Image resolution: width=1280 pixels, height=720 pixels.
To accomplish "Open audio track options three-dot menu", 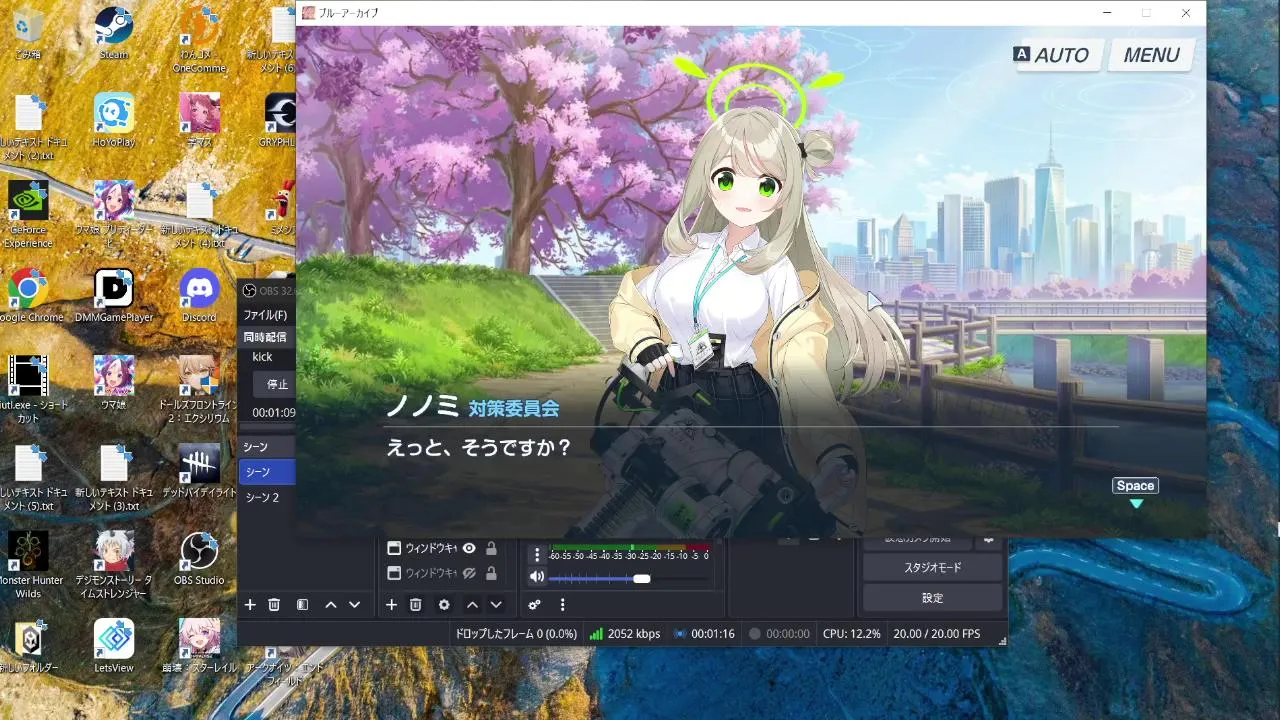I will [x=537, y=555].
